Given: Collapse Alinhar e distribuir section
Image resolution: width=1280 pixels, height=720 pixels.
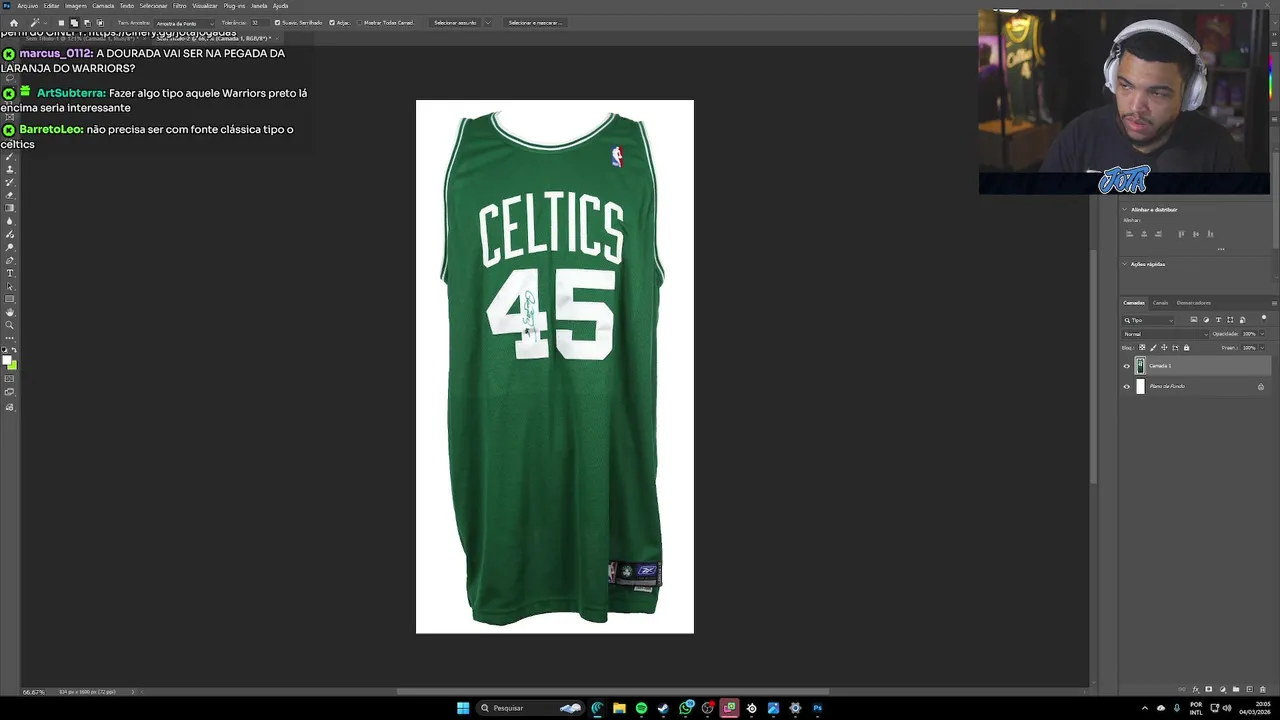Looking at the screenshot, I should [1124, 210].
